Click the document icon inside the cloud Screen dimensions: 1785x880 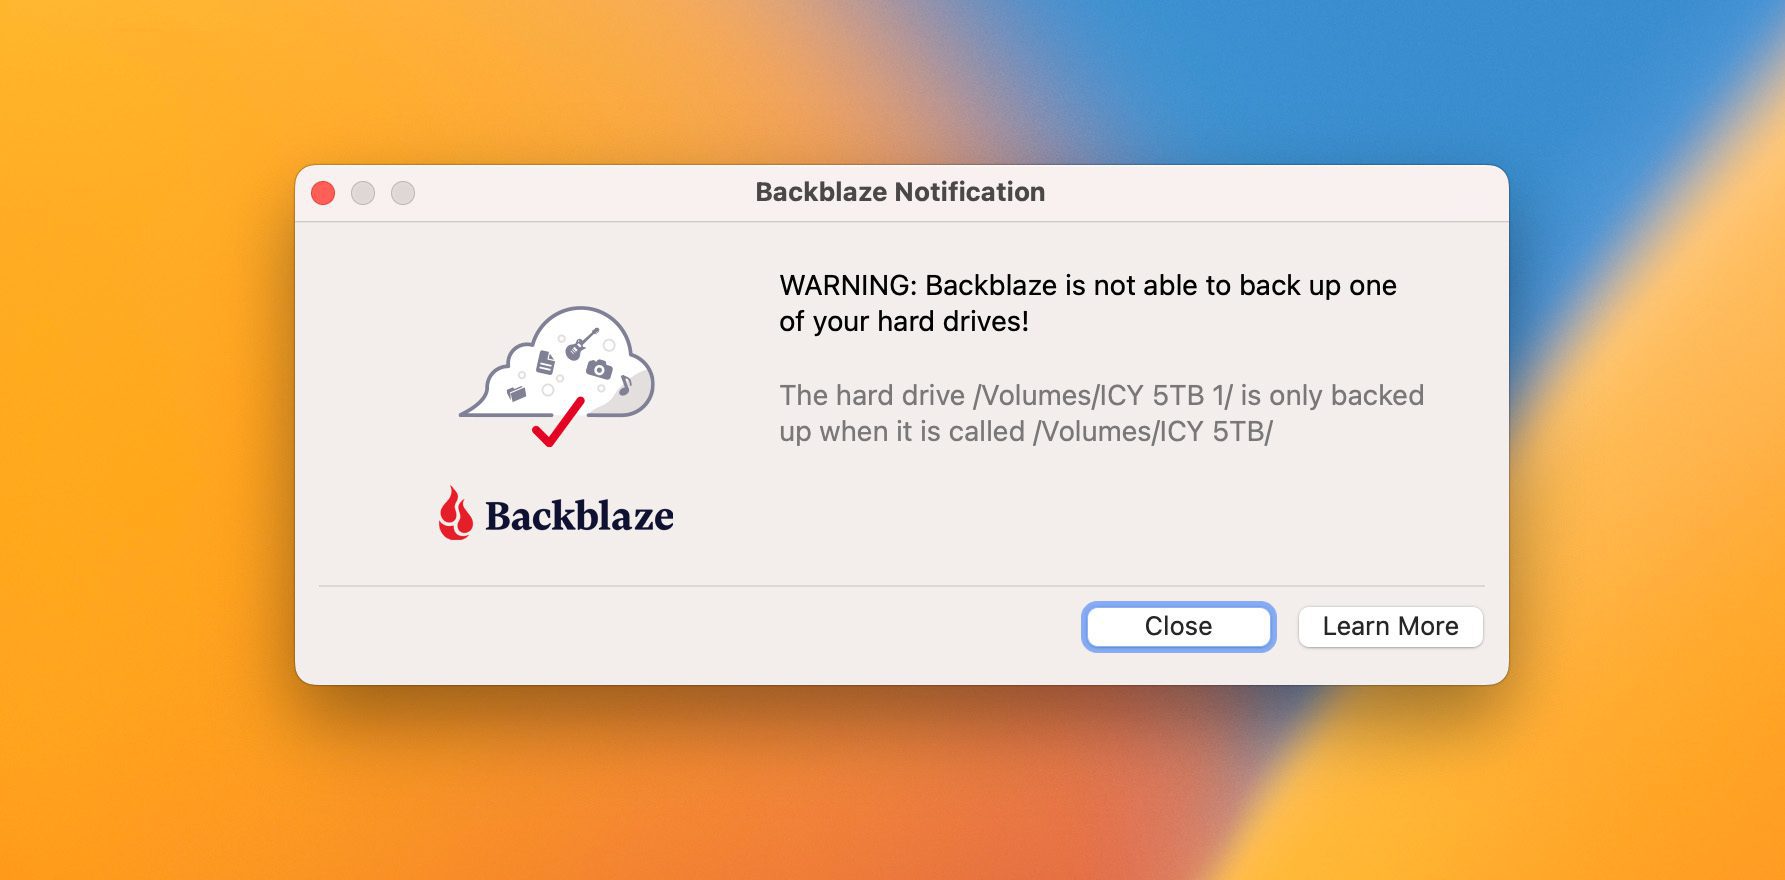(546, 362)
